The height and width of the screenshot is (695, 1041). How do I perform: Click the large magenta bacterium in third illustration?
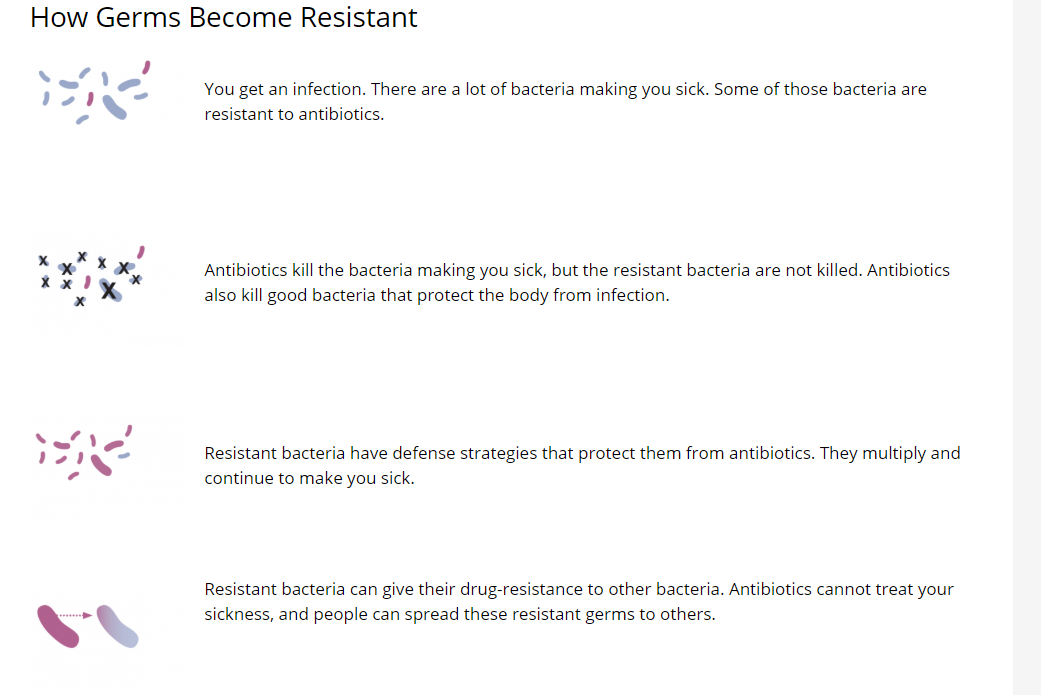point(102,464)
